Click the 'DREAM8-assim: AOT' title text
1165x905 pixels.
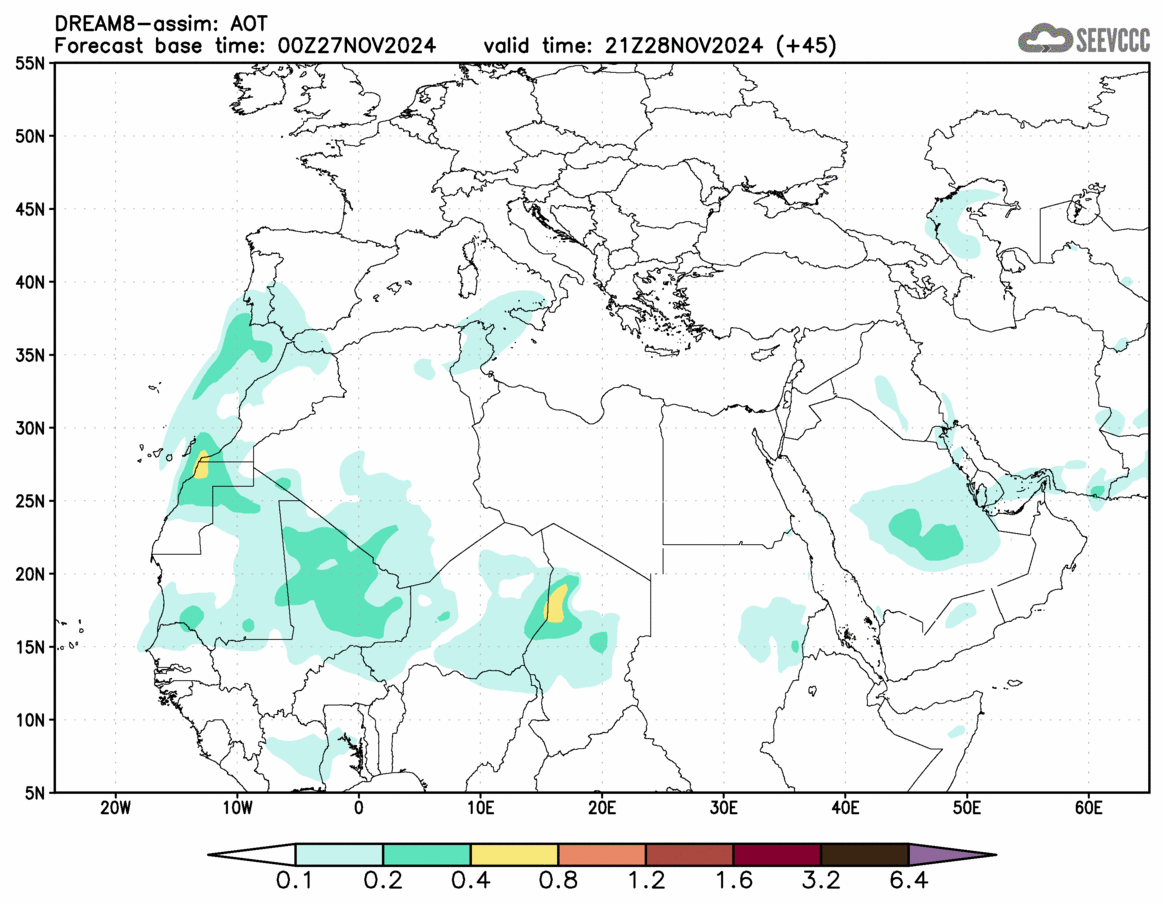(161, 24)
